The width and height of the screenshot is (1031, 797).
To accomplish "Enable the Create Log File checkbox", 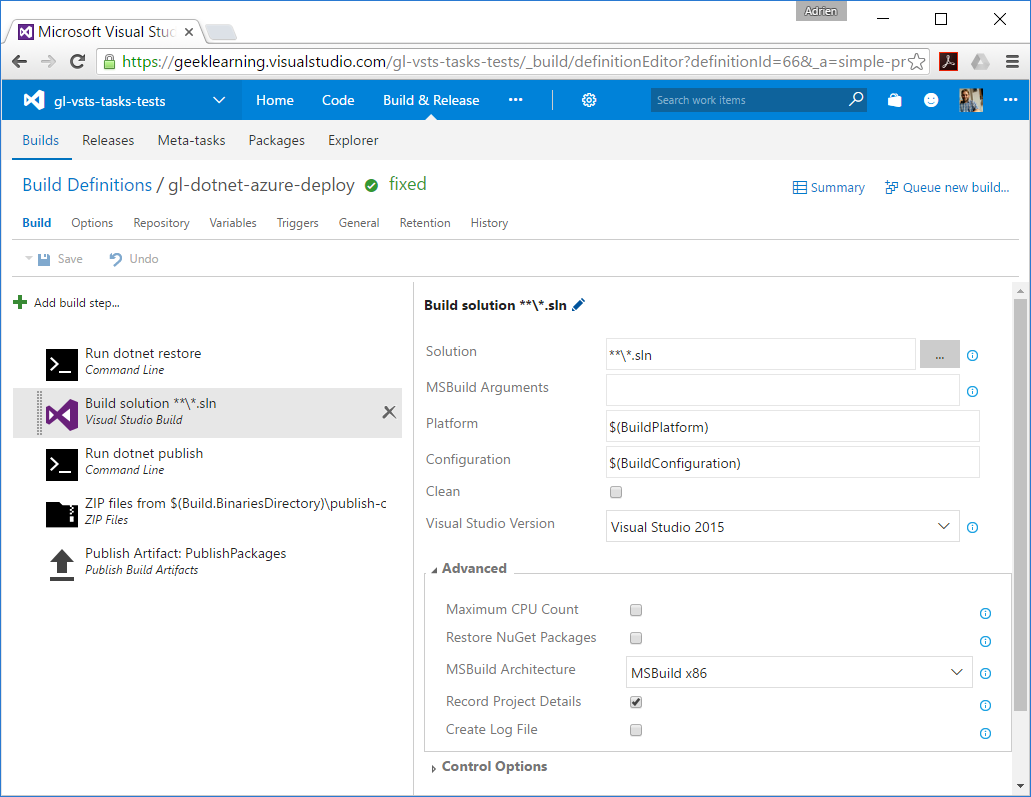I will [636, 730].
